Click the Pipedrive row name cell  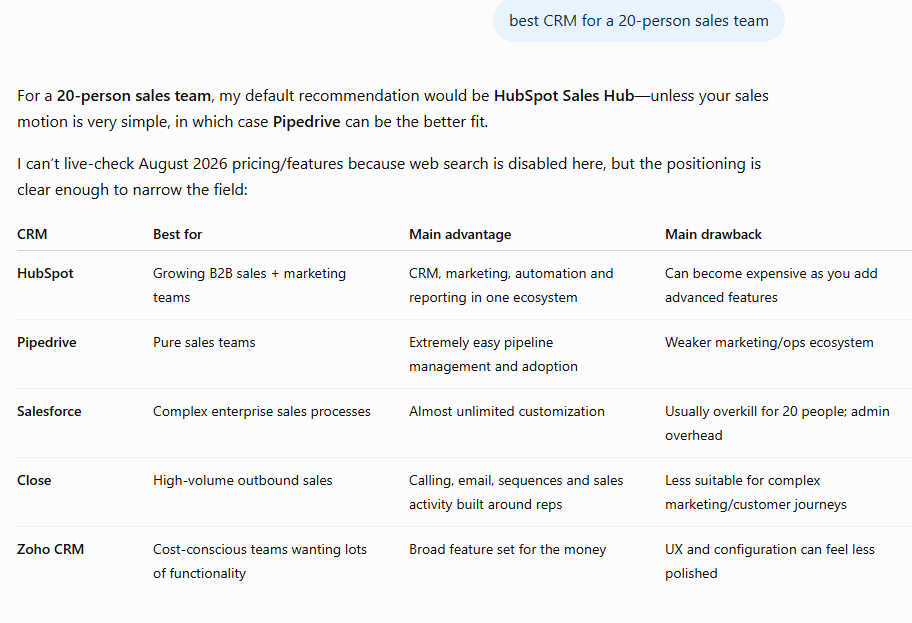click(47, 342)
